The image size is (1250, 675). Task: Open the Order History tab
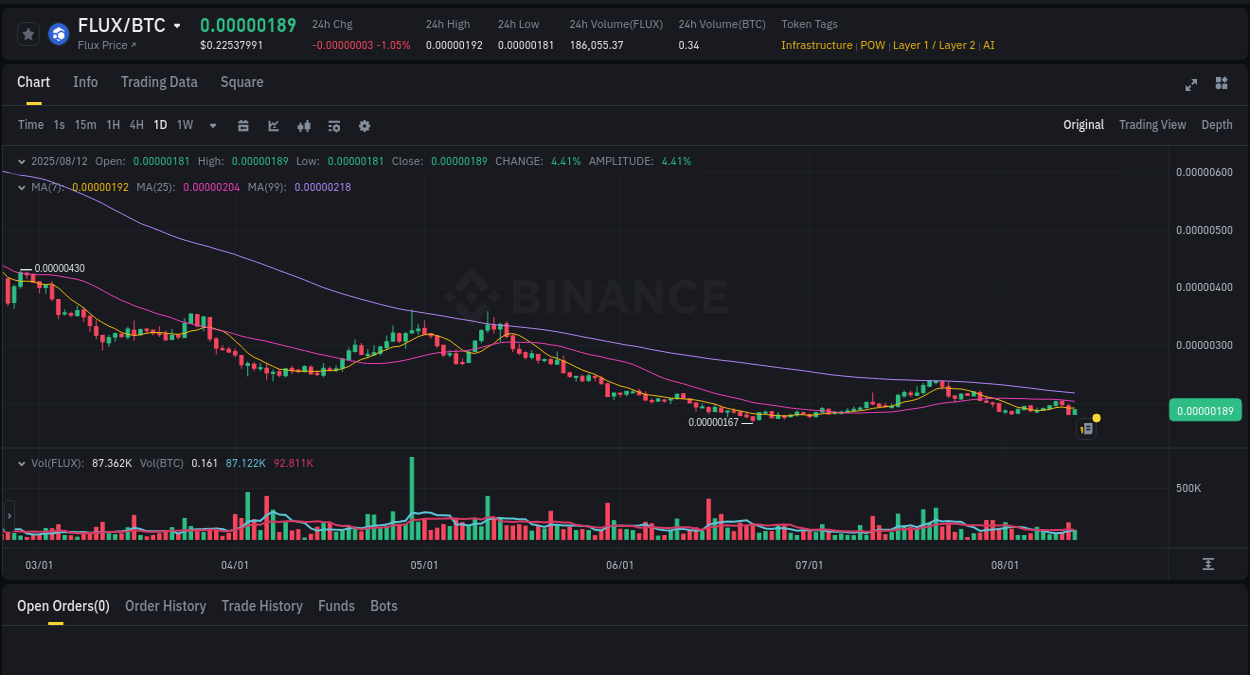click(165, 606)
